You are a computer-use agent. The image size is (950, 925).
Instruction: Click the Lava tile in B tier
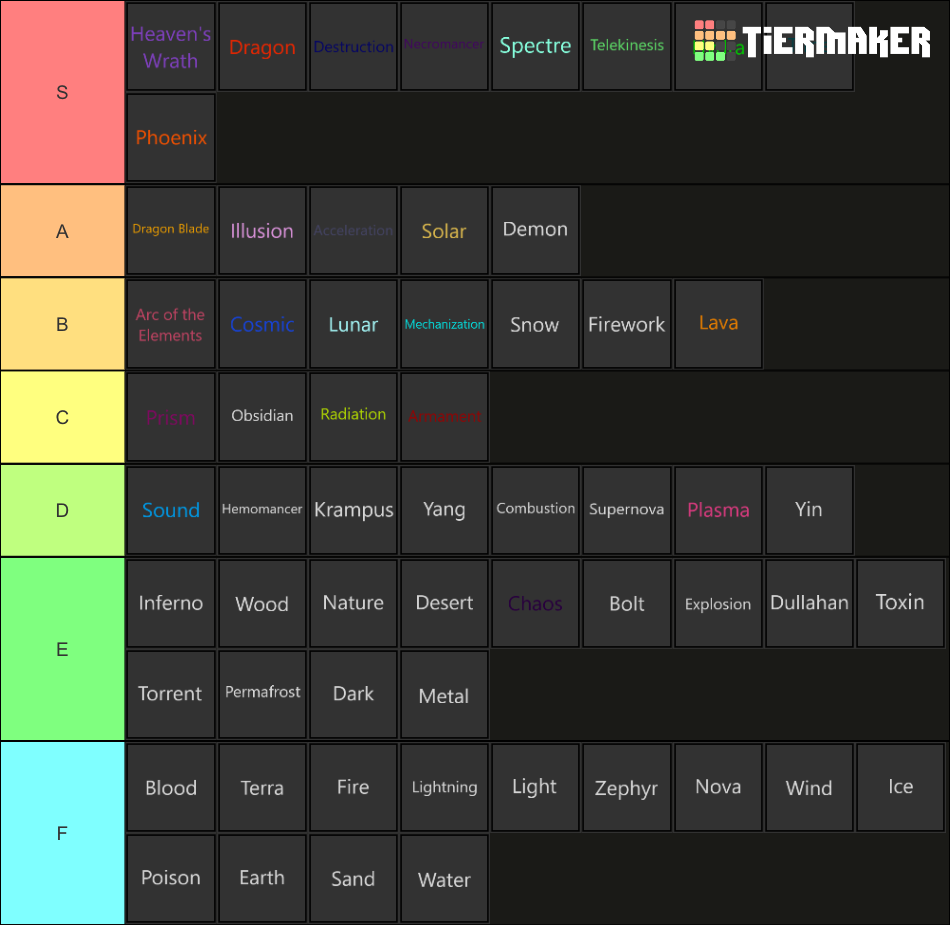point(718,323)
